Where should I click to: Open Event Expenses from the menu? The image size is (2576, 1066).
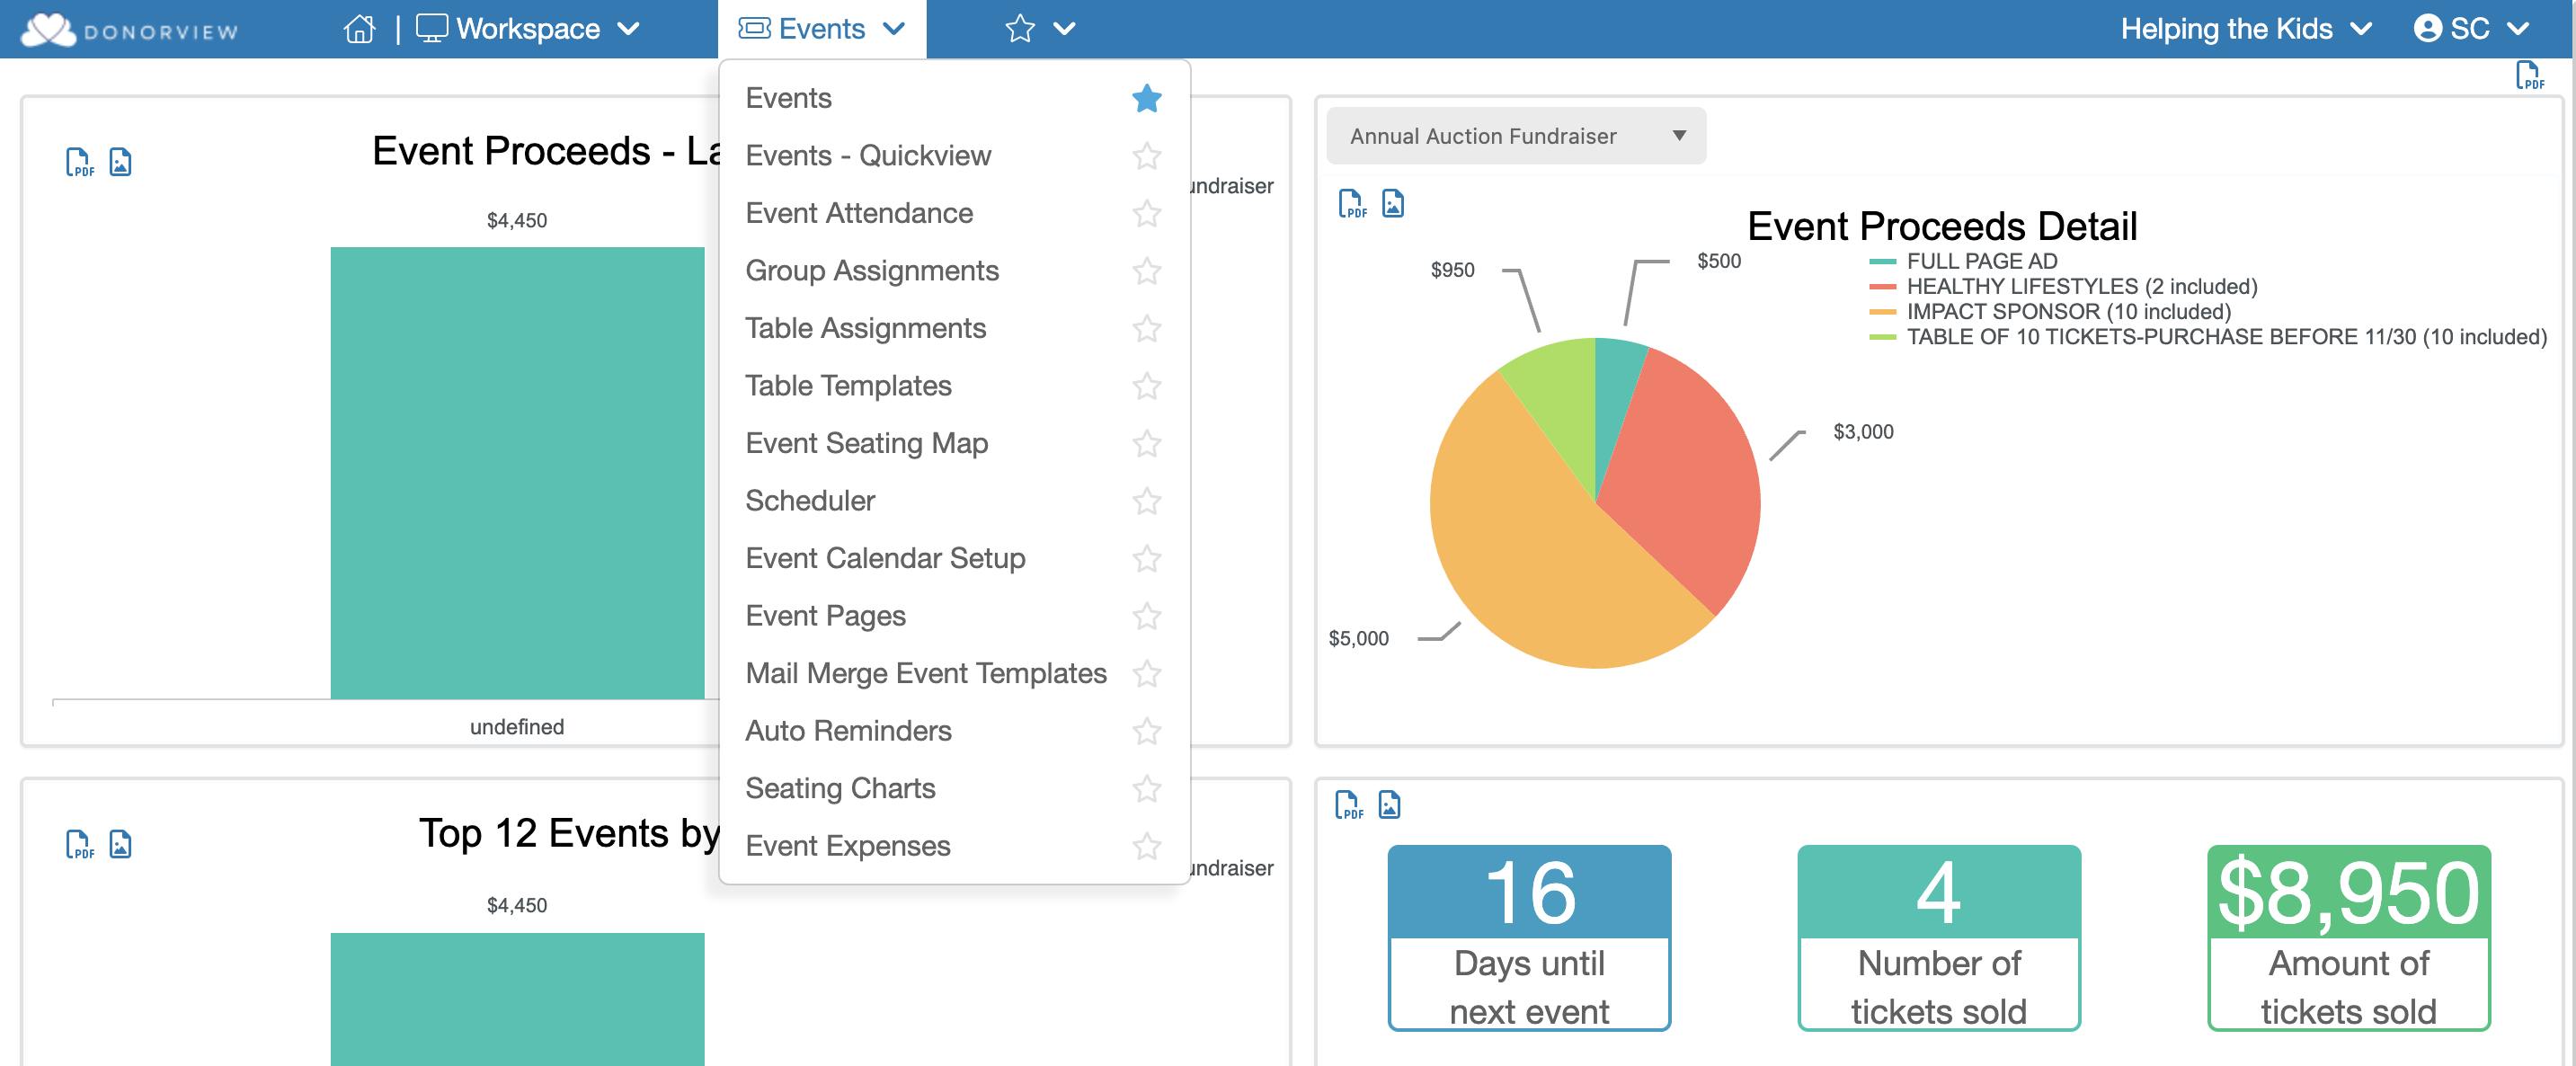point(847,846)
